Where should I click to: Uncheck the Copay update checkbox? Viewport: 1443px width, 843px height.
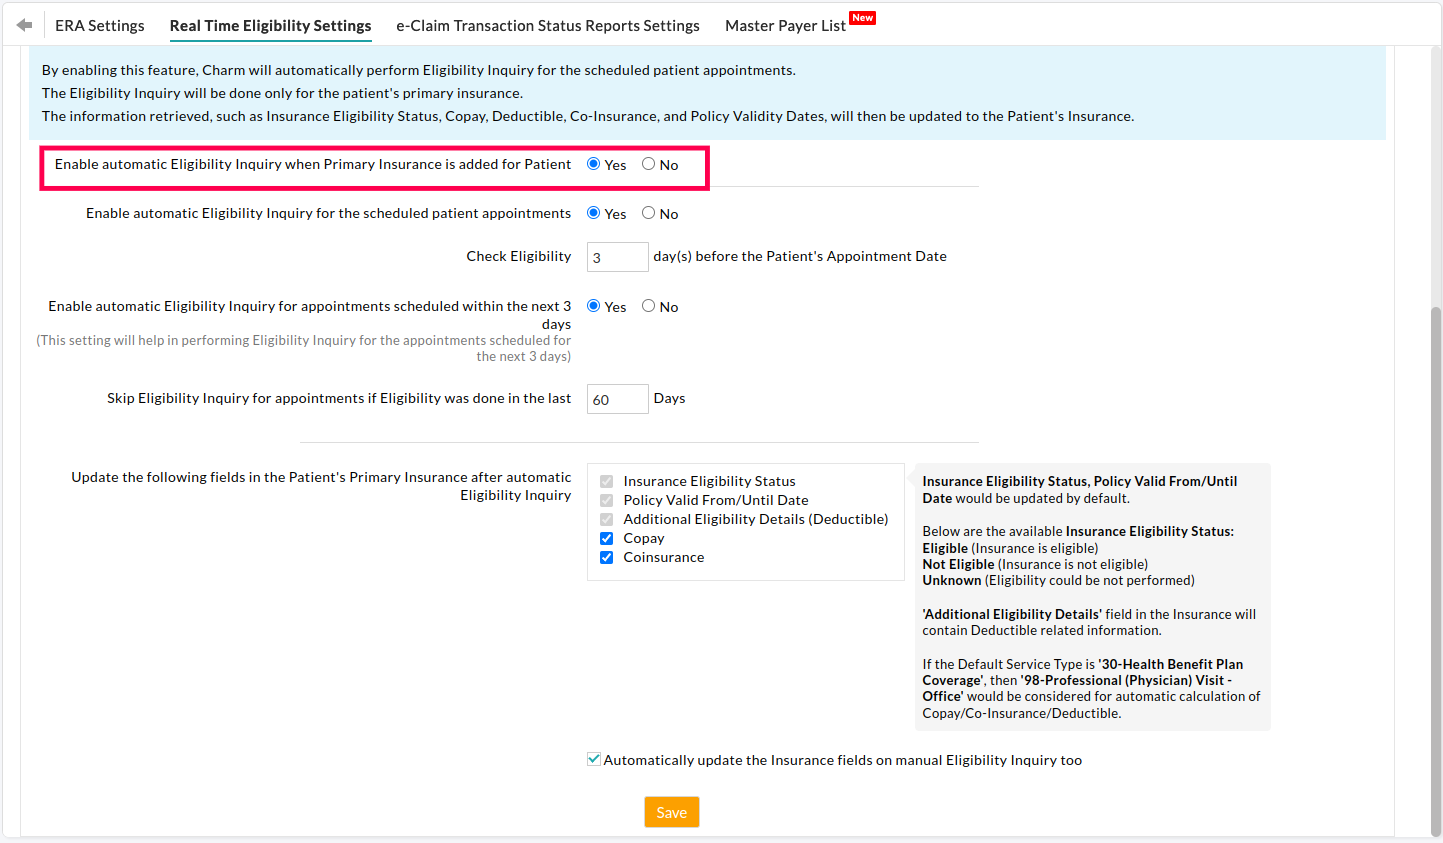(x=606, y=538)
